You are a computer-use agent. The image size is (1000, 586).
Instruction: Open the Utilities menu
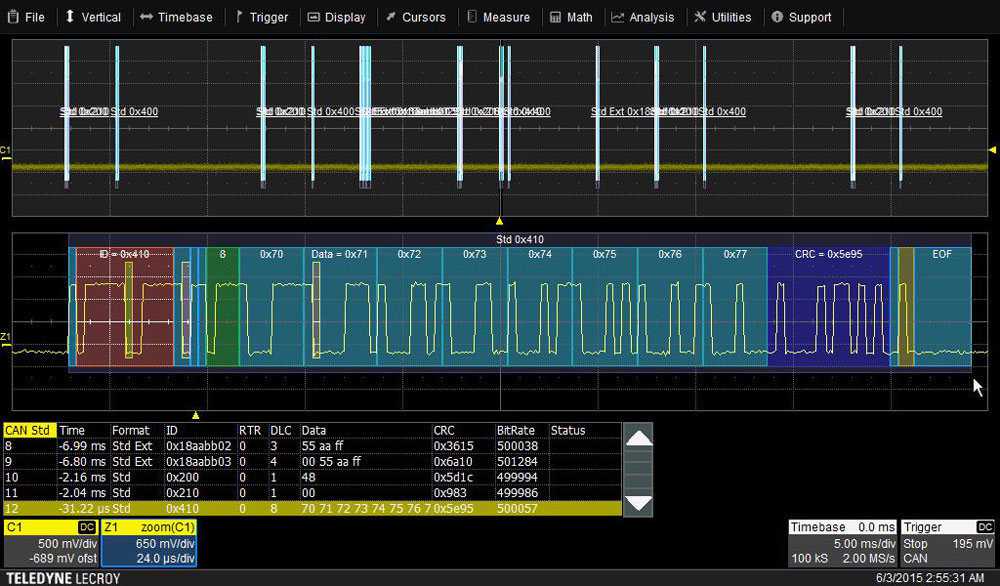(x=722, y=17)
